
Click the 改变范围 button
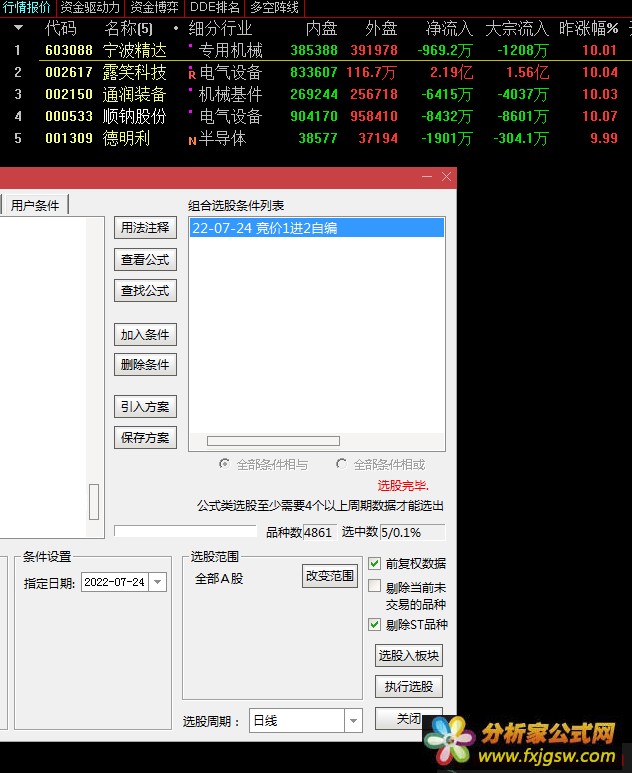coord(330,576)
